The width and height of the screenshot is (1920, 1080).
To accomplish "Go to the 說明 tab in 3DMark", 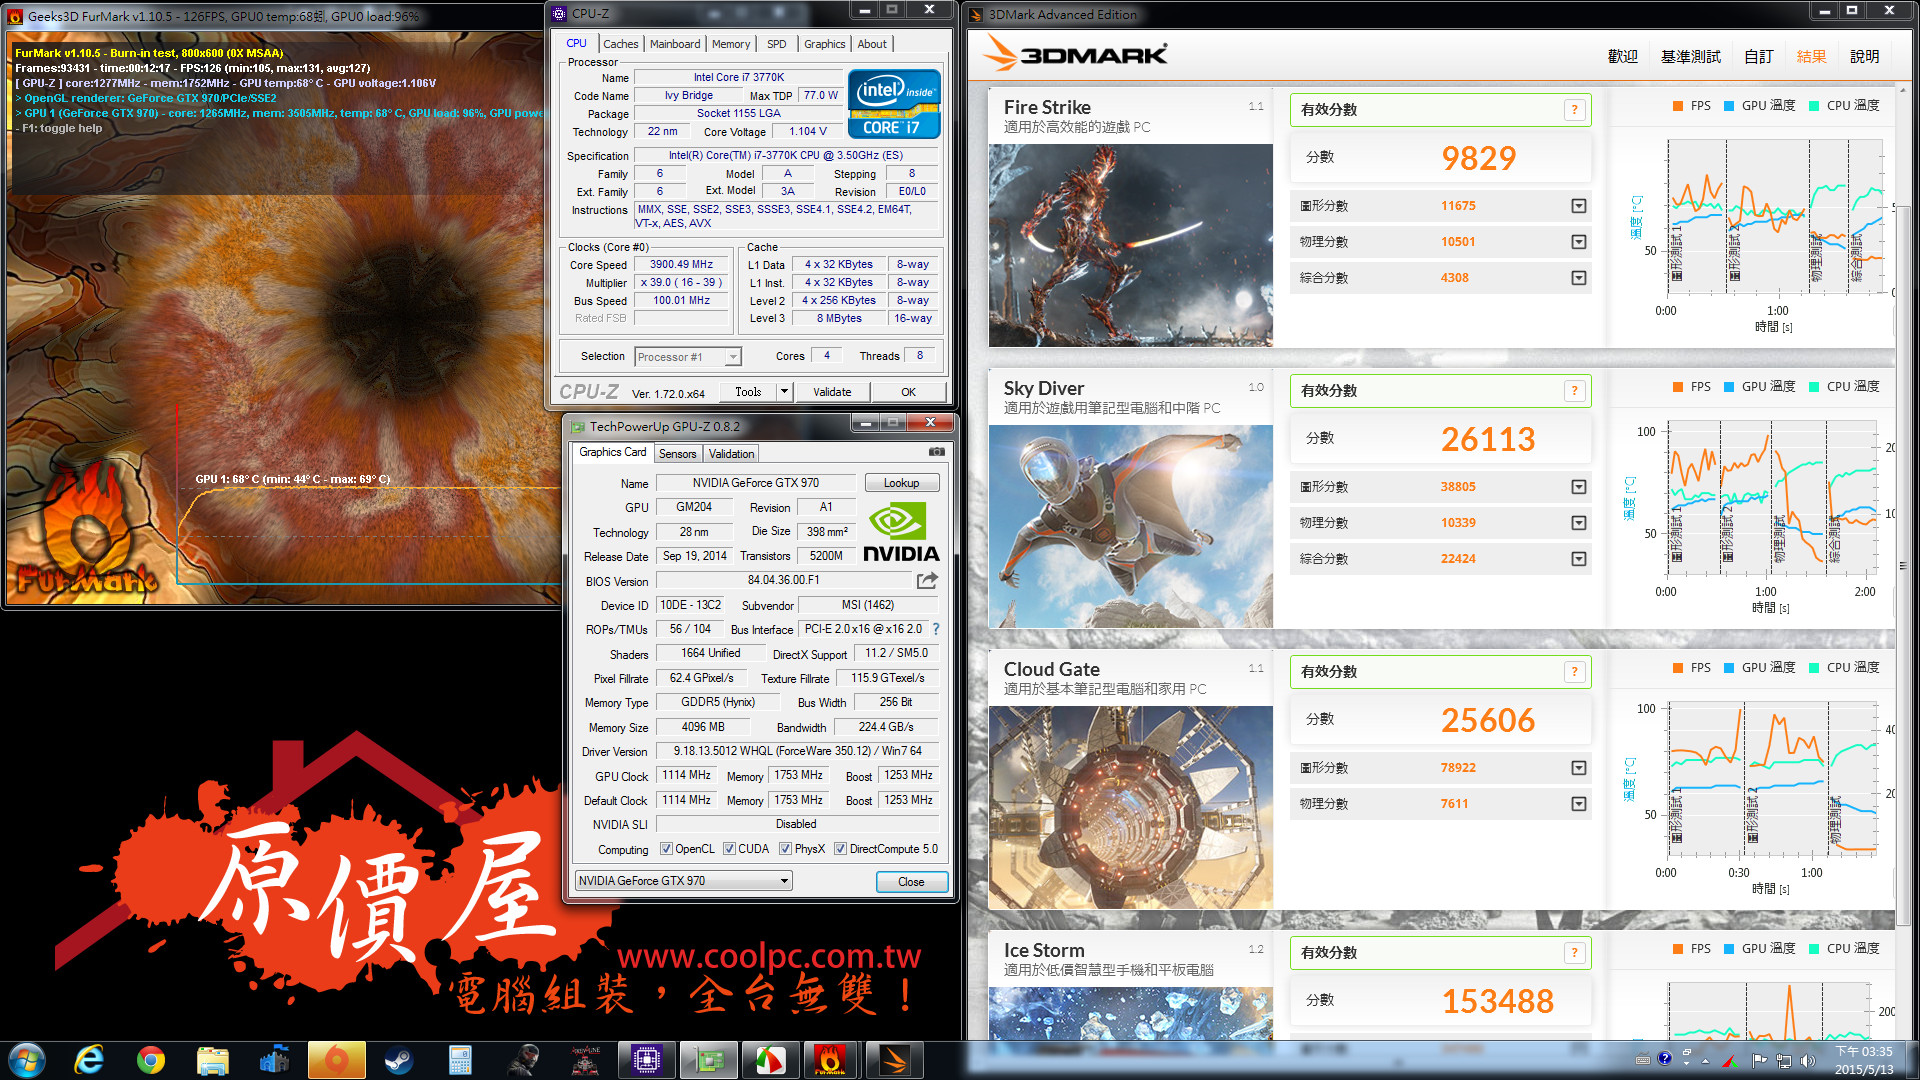I will pyautogui.click(x=1864, y=57).
